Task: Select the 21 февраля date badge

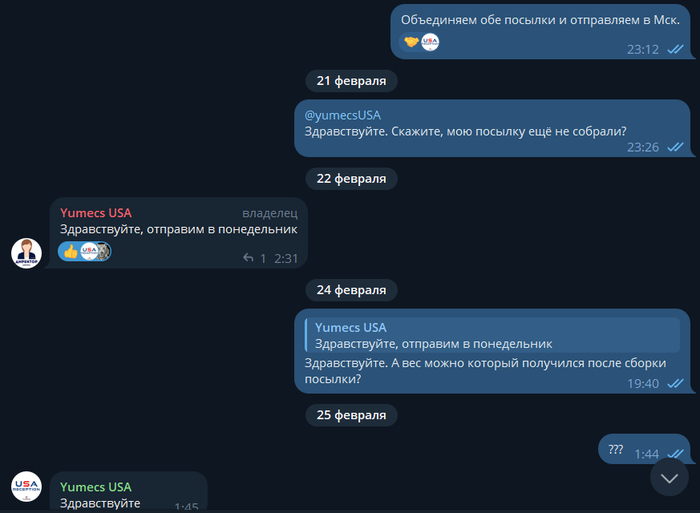Action: (351, 81)
